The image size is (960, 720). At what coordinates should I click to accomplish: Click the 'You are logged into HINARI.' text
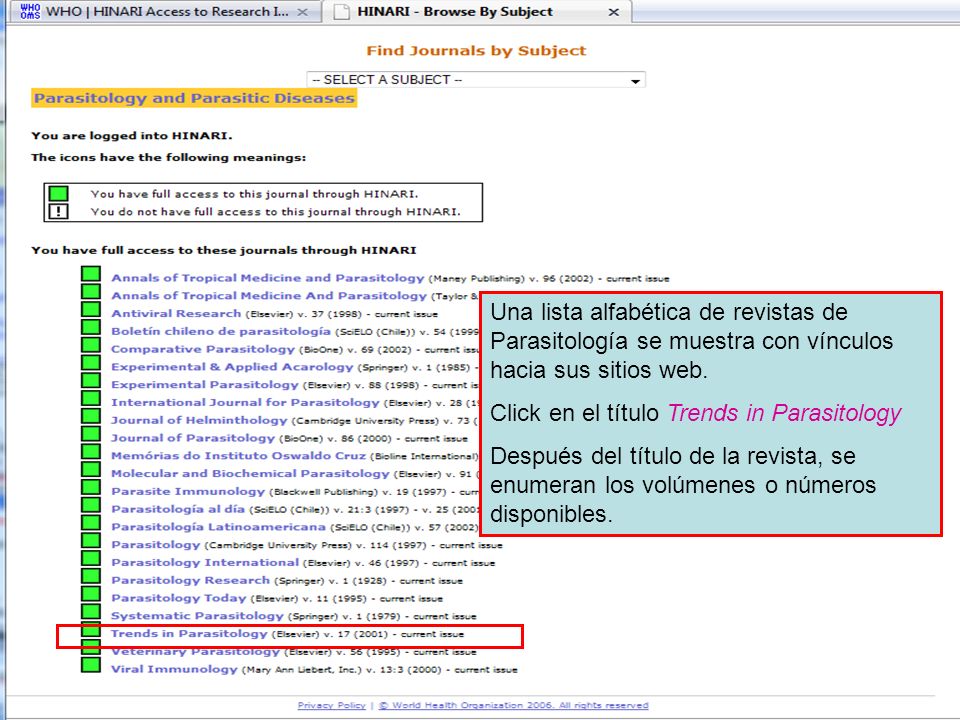(x=132, y=136)
